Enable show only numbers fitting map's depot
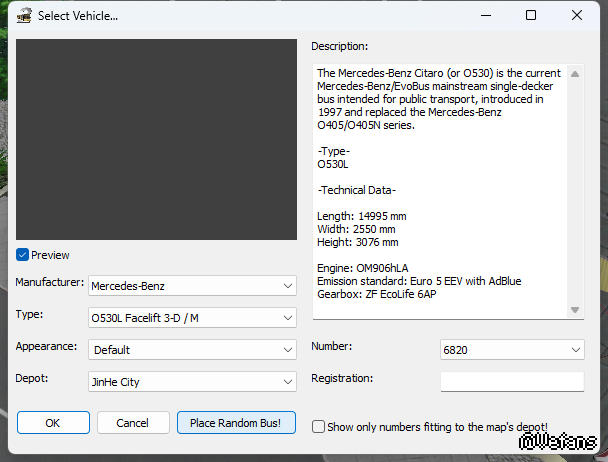The width and height of the screenshot is (608, 462). pos(319,426)
